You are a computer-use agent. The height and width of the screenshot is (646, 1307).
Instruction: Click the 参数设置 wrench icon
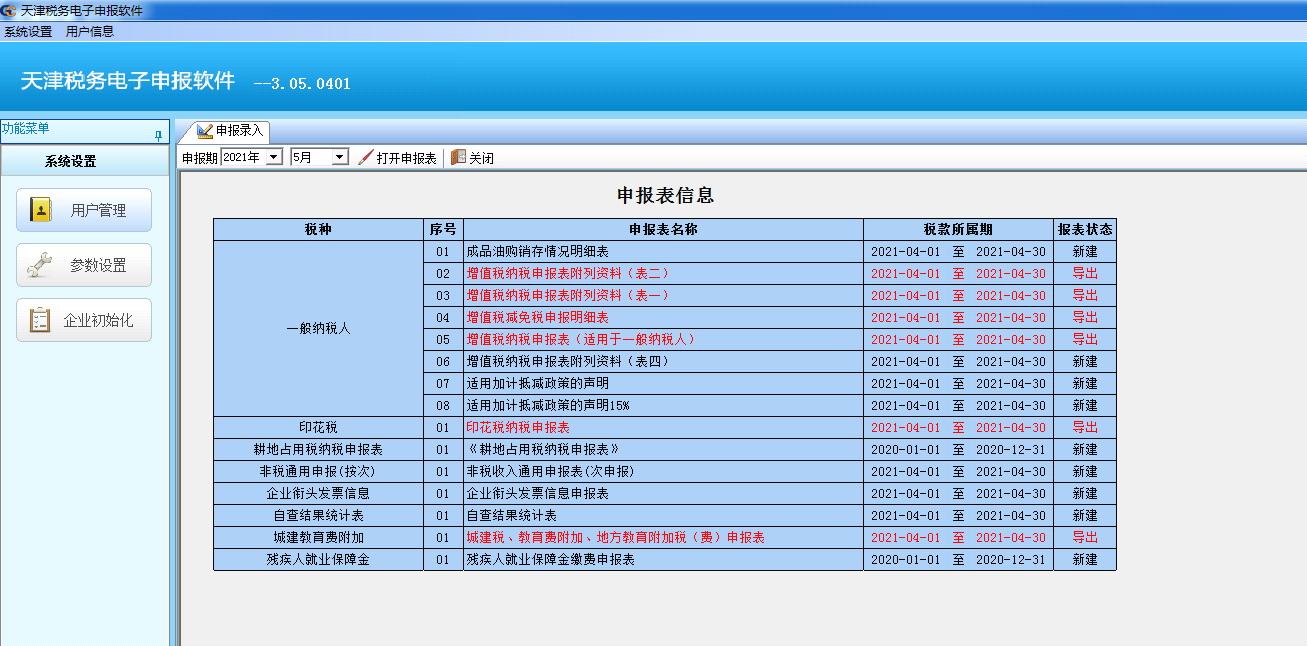[x=41, y=265]
